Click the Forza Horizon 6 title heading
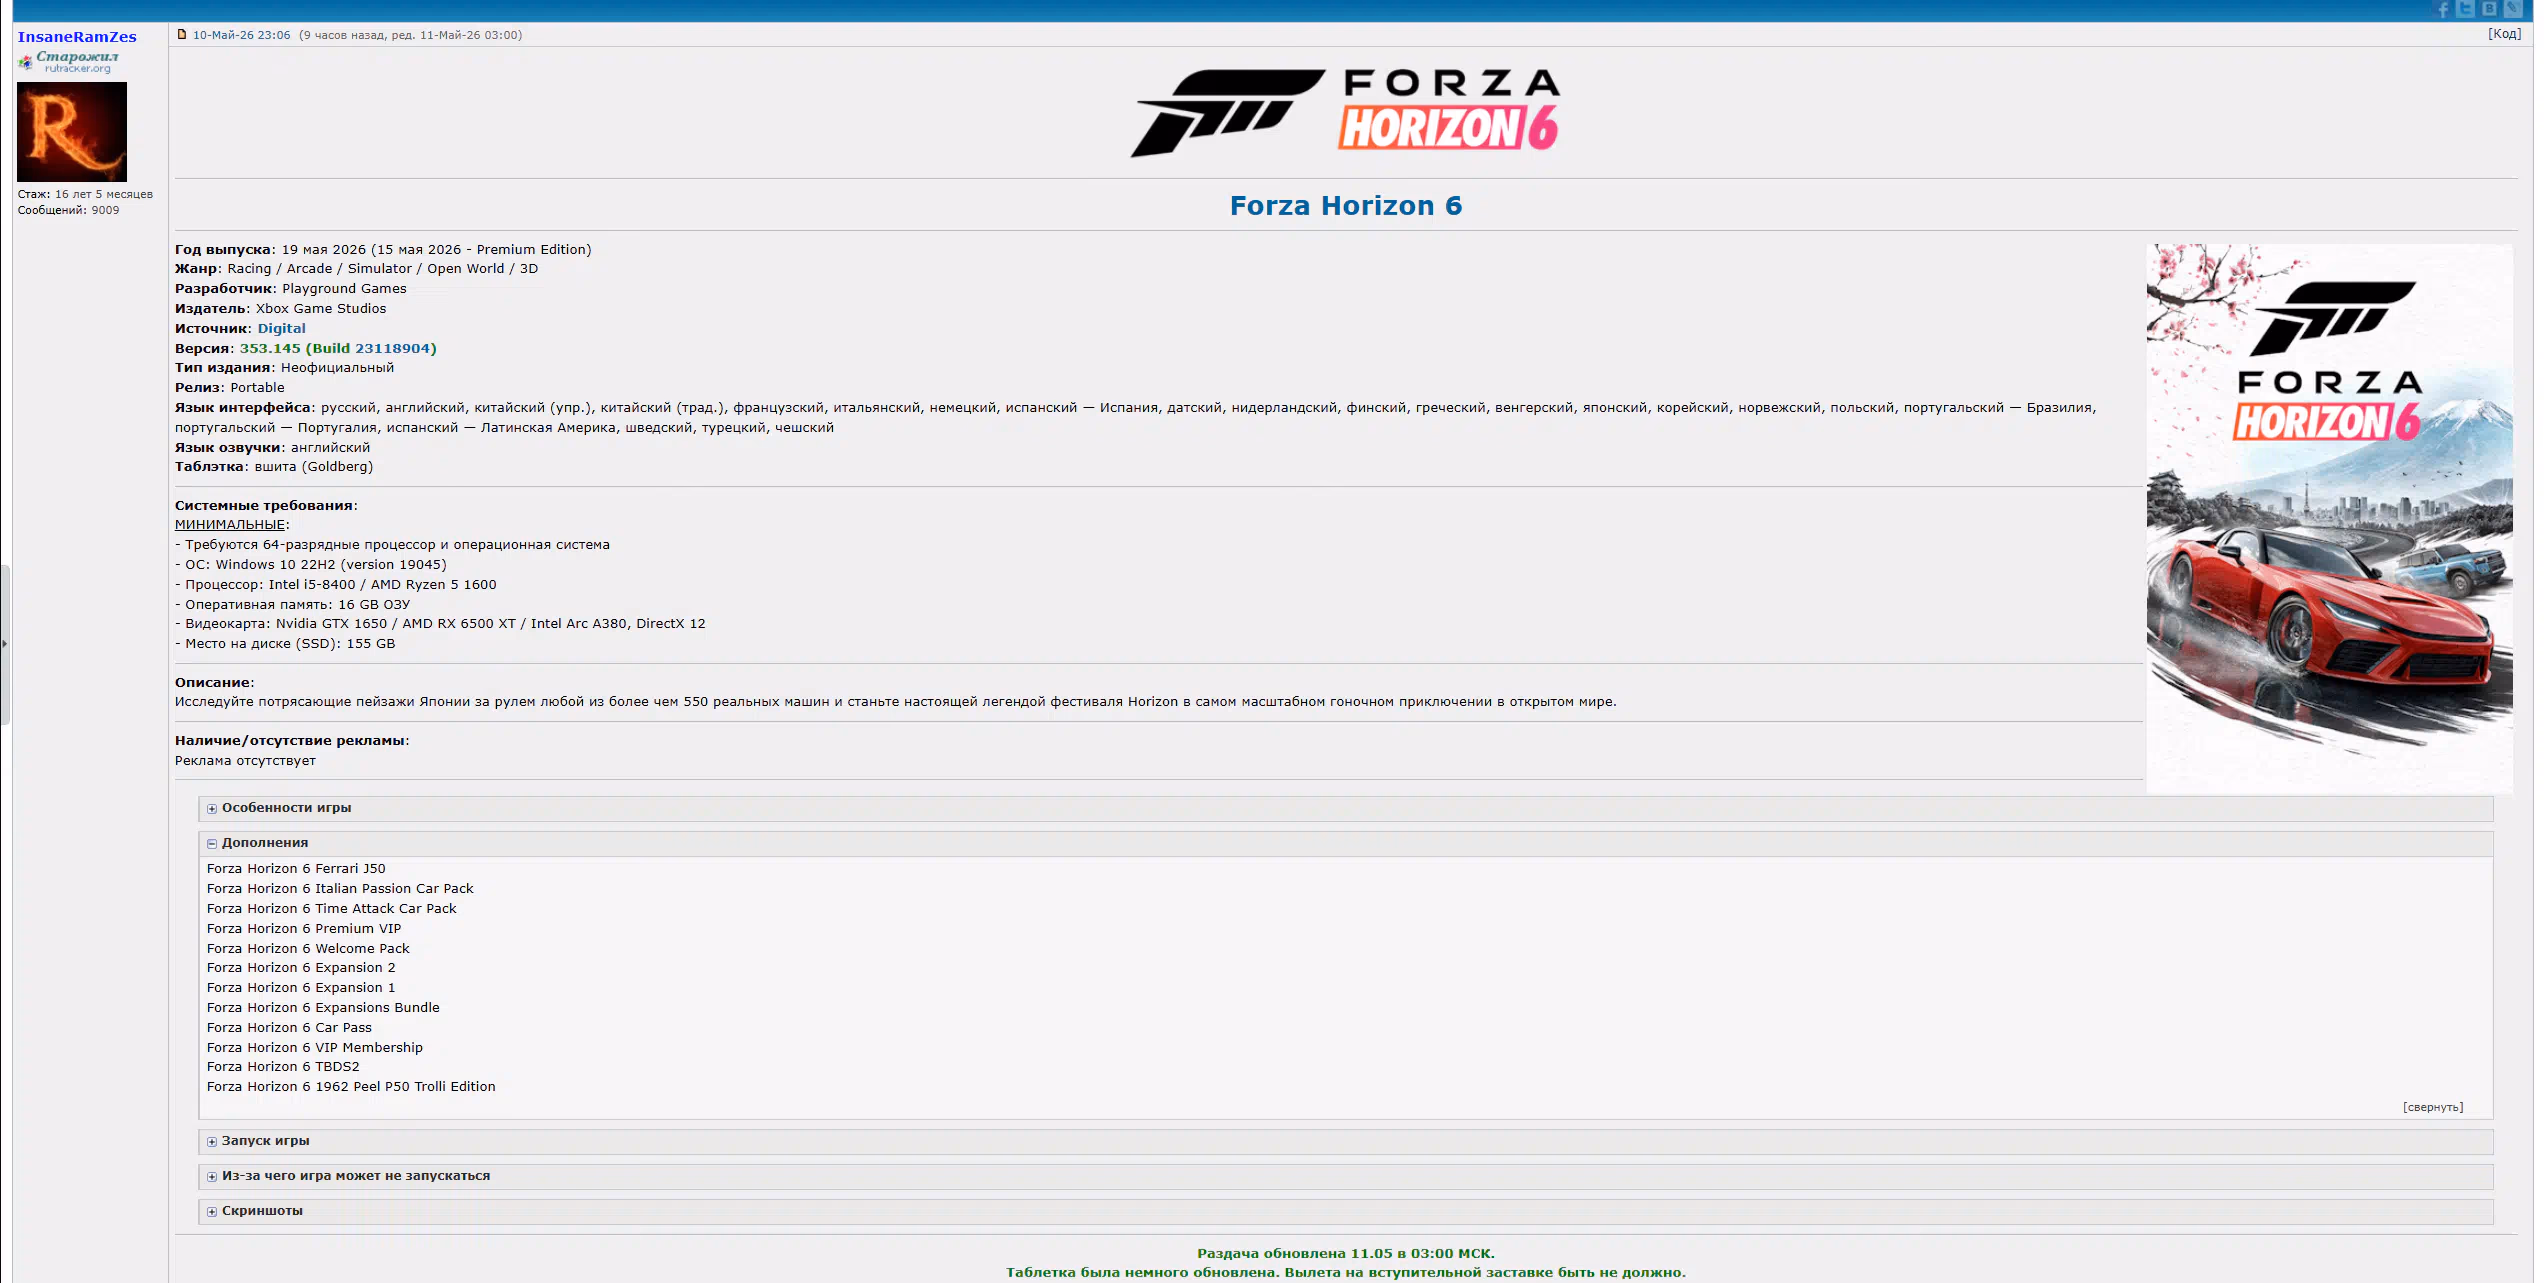Image resolution: width=2544 pixels, height=1283 pixels. [1346, 205]
